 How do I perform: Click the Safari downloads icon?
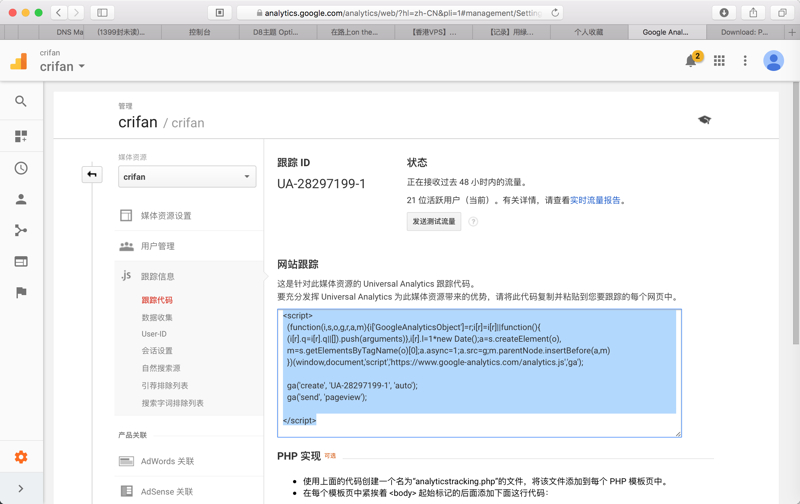[x=724, y=13]
